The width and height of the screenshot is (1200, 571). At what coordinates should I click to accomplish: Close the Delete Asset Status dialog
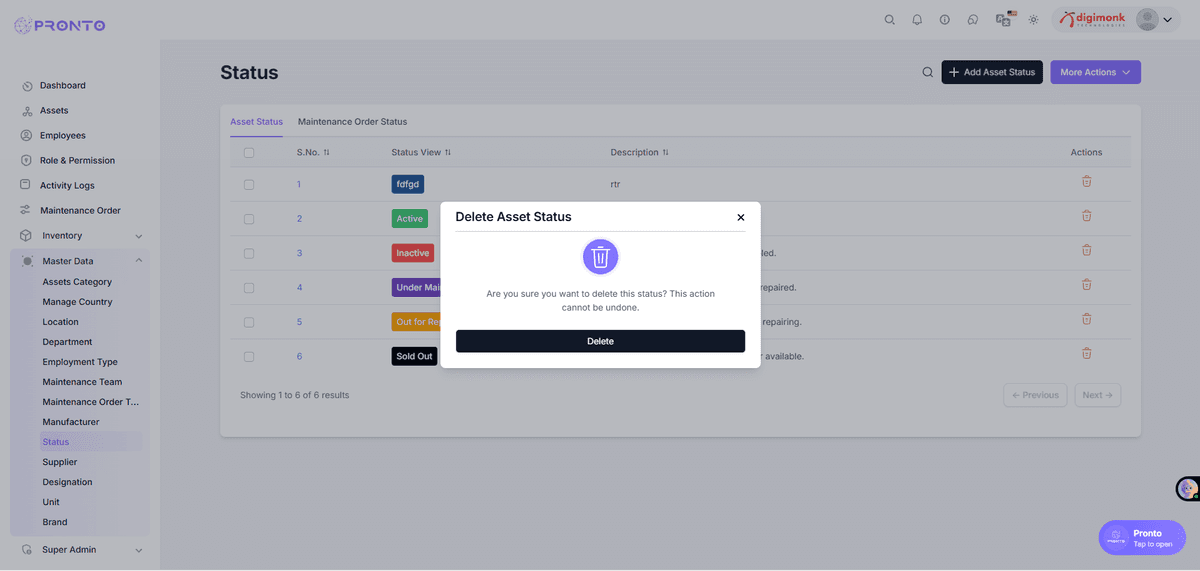coord(740,217)
